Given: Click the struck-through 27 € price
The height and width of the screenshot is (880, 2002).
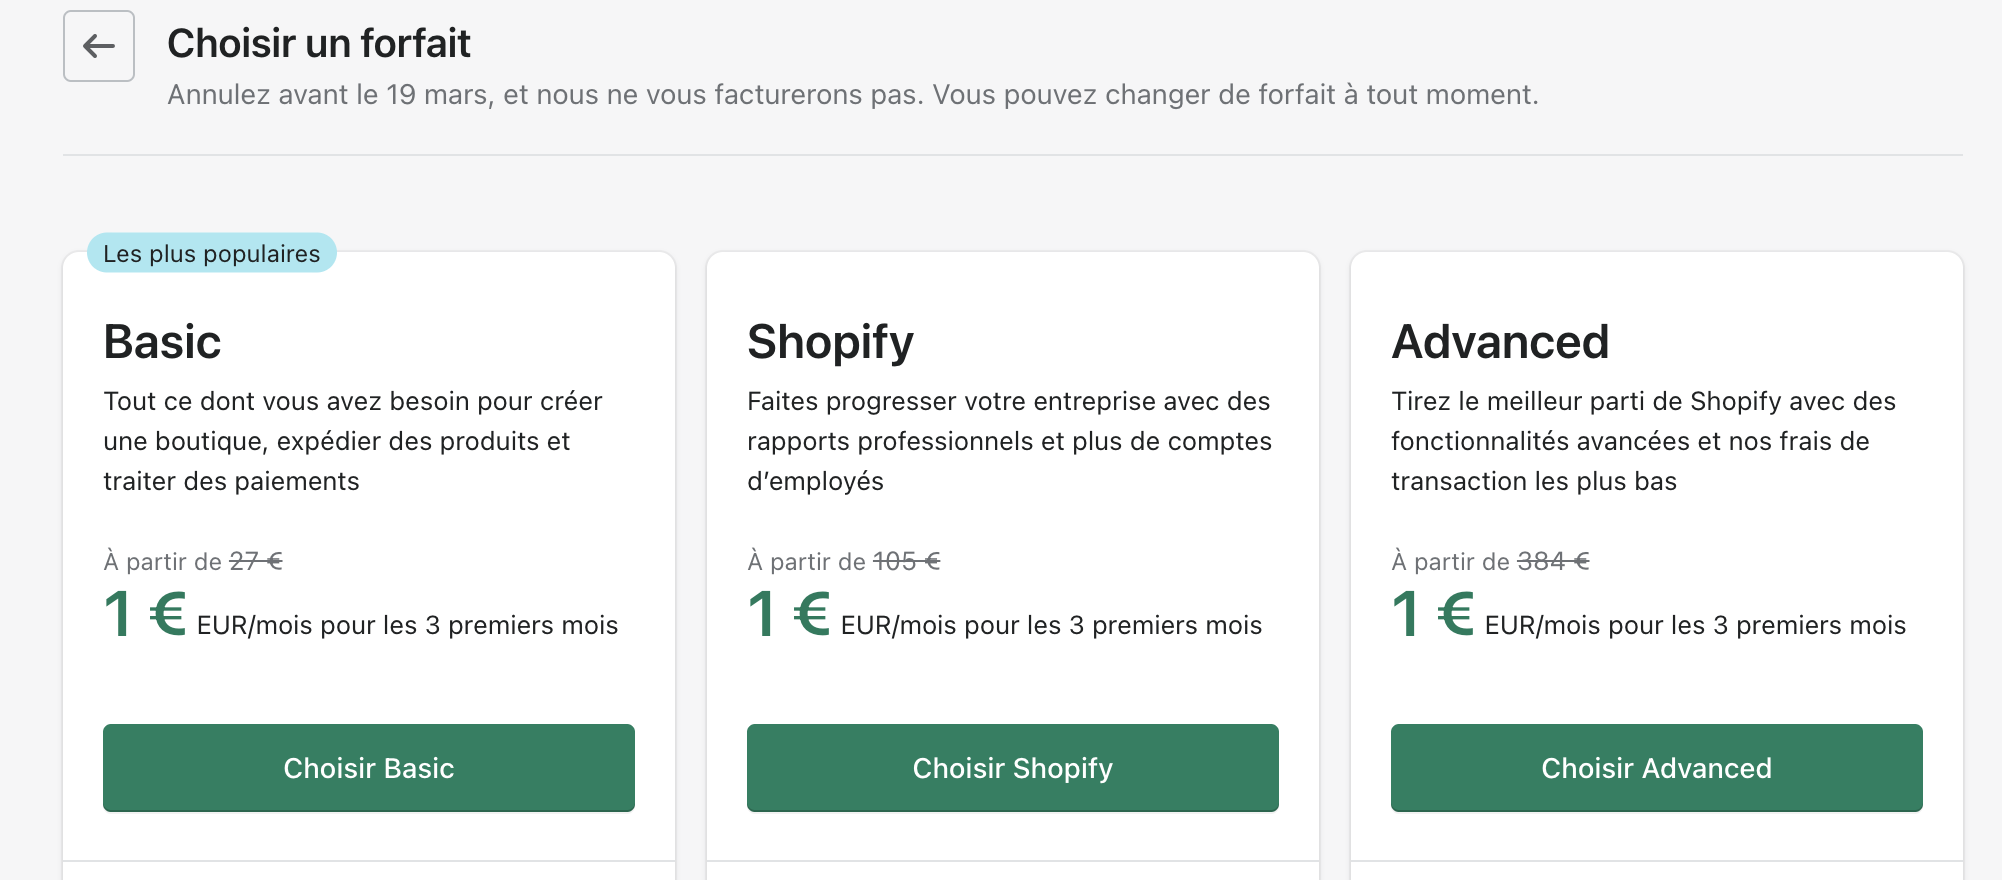Looking at the screenshot, I should pos(256,562).
